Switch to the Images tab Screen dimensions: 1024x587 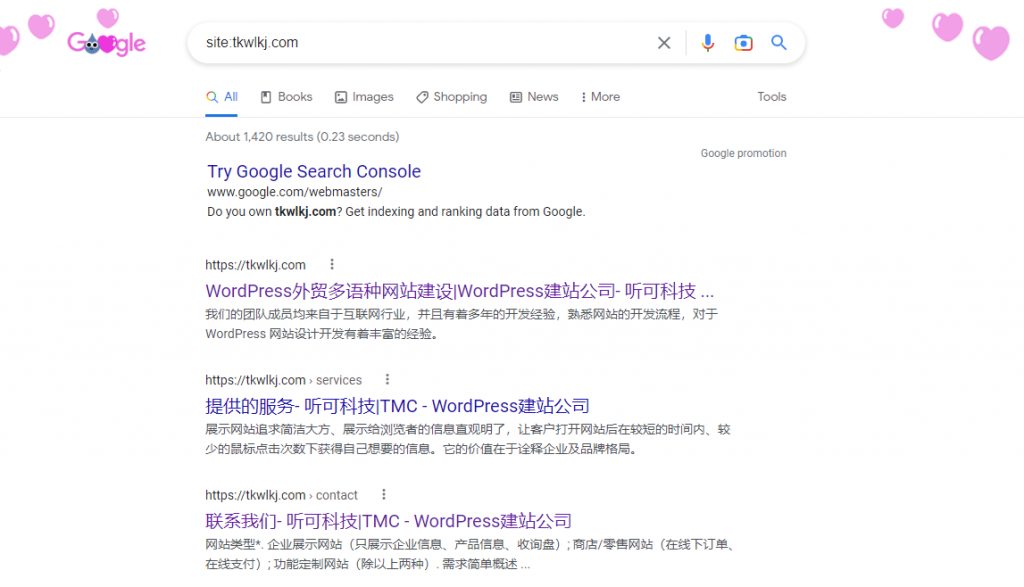coord(364,97)
